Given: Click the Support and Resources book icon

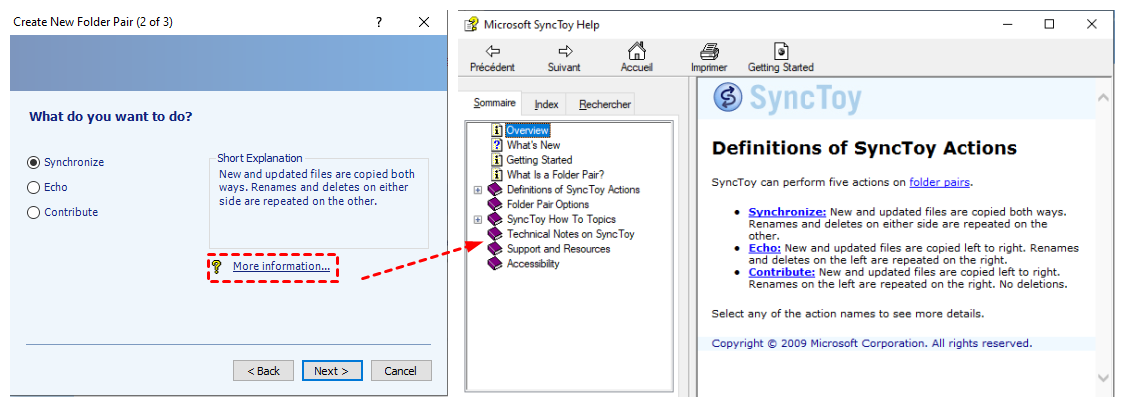Looking at the screenshot, I should (495, 248).
